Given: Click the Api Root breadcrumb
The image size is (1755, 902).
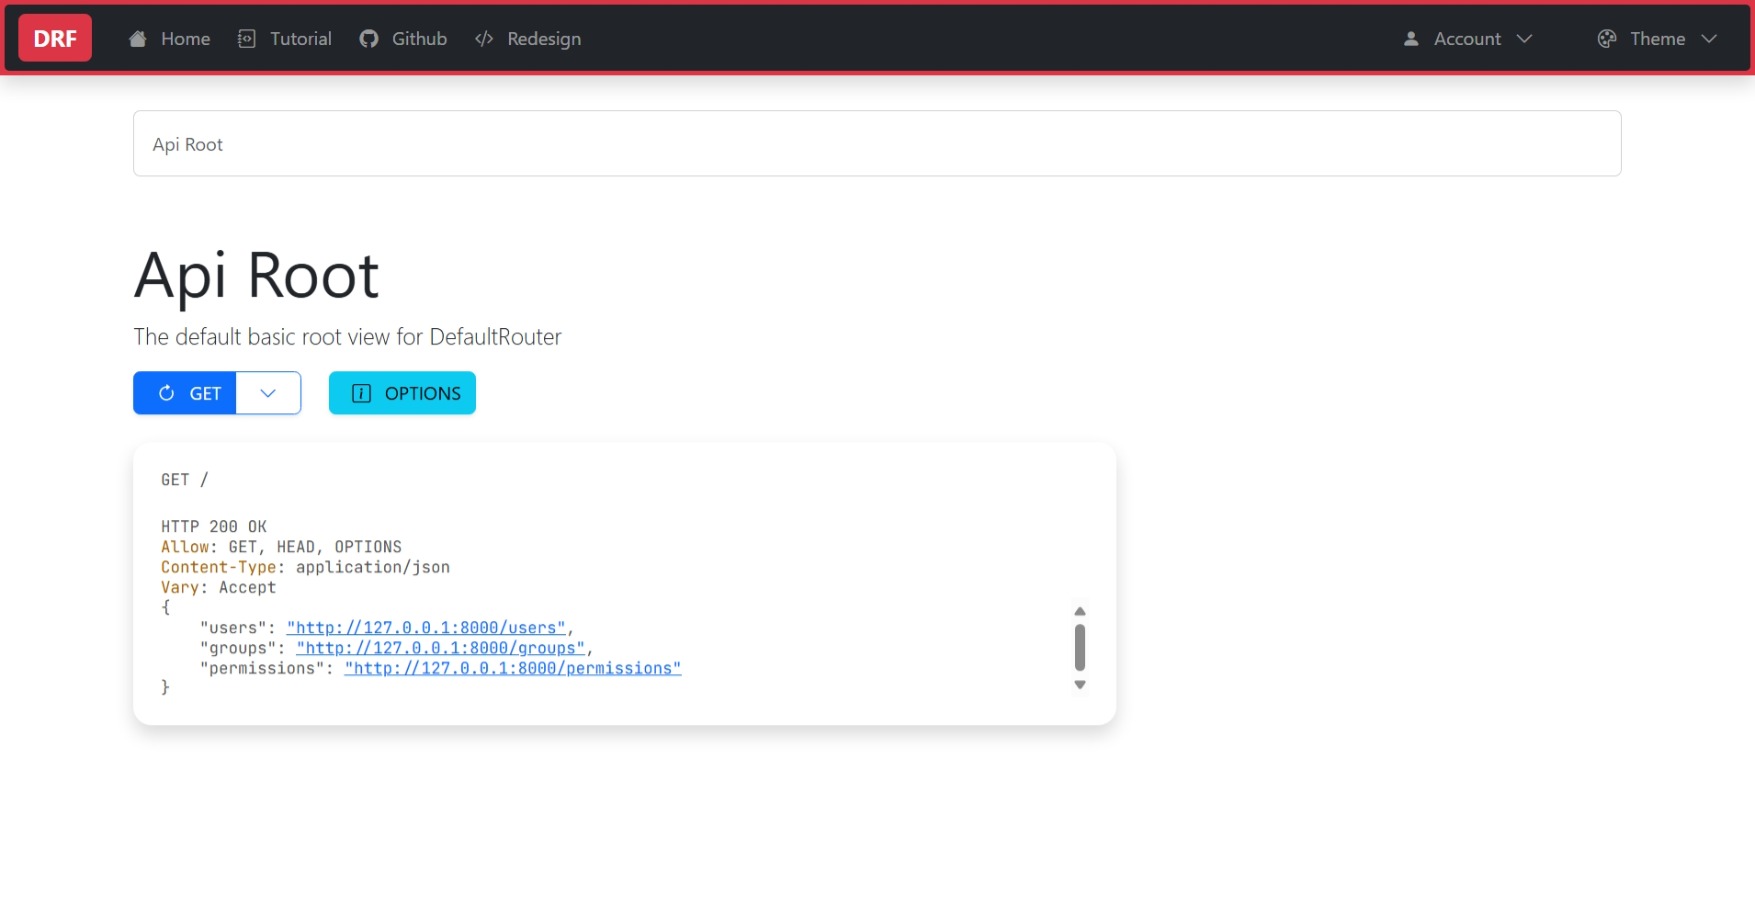Looking at the screenshot, I should [x=187, y=144].
